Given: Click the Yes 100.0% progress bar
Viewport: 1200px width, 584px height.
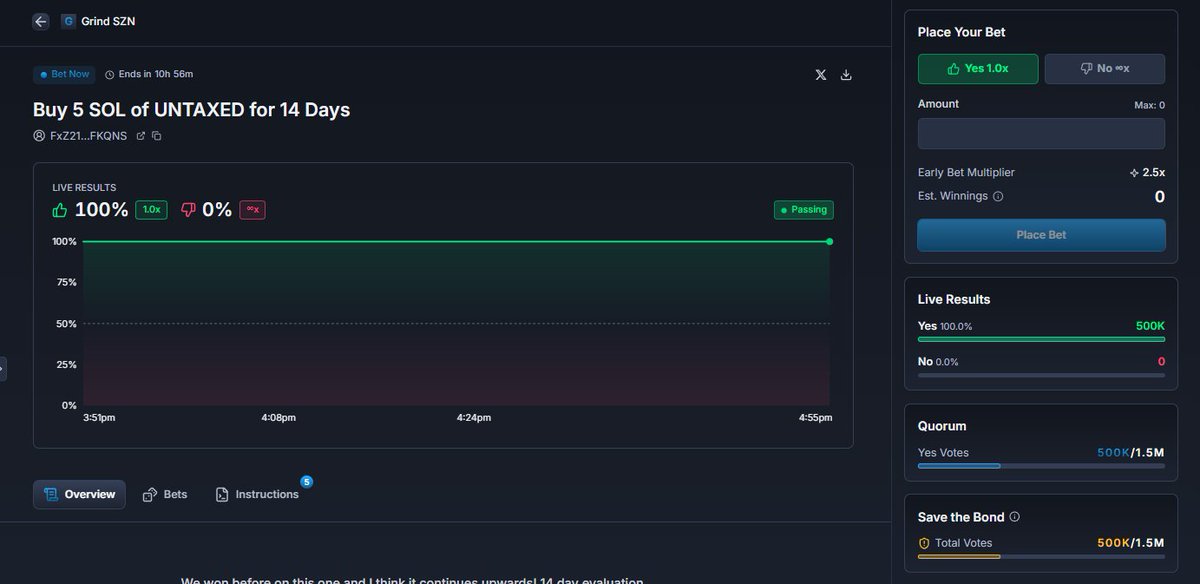Looking at the screenshot, I should (1041, 339).
